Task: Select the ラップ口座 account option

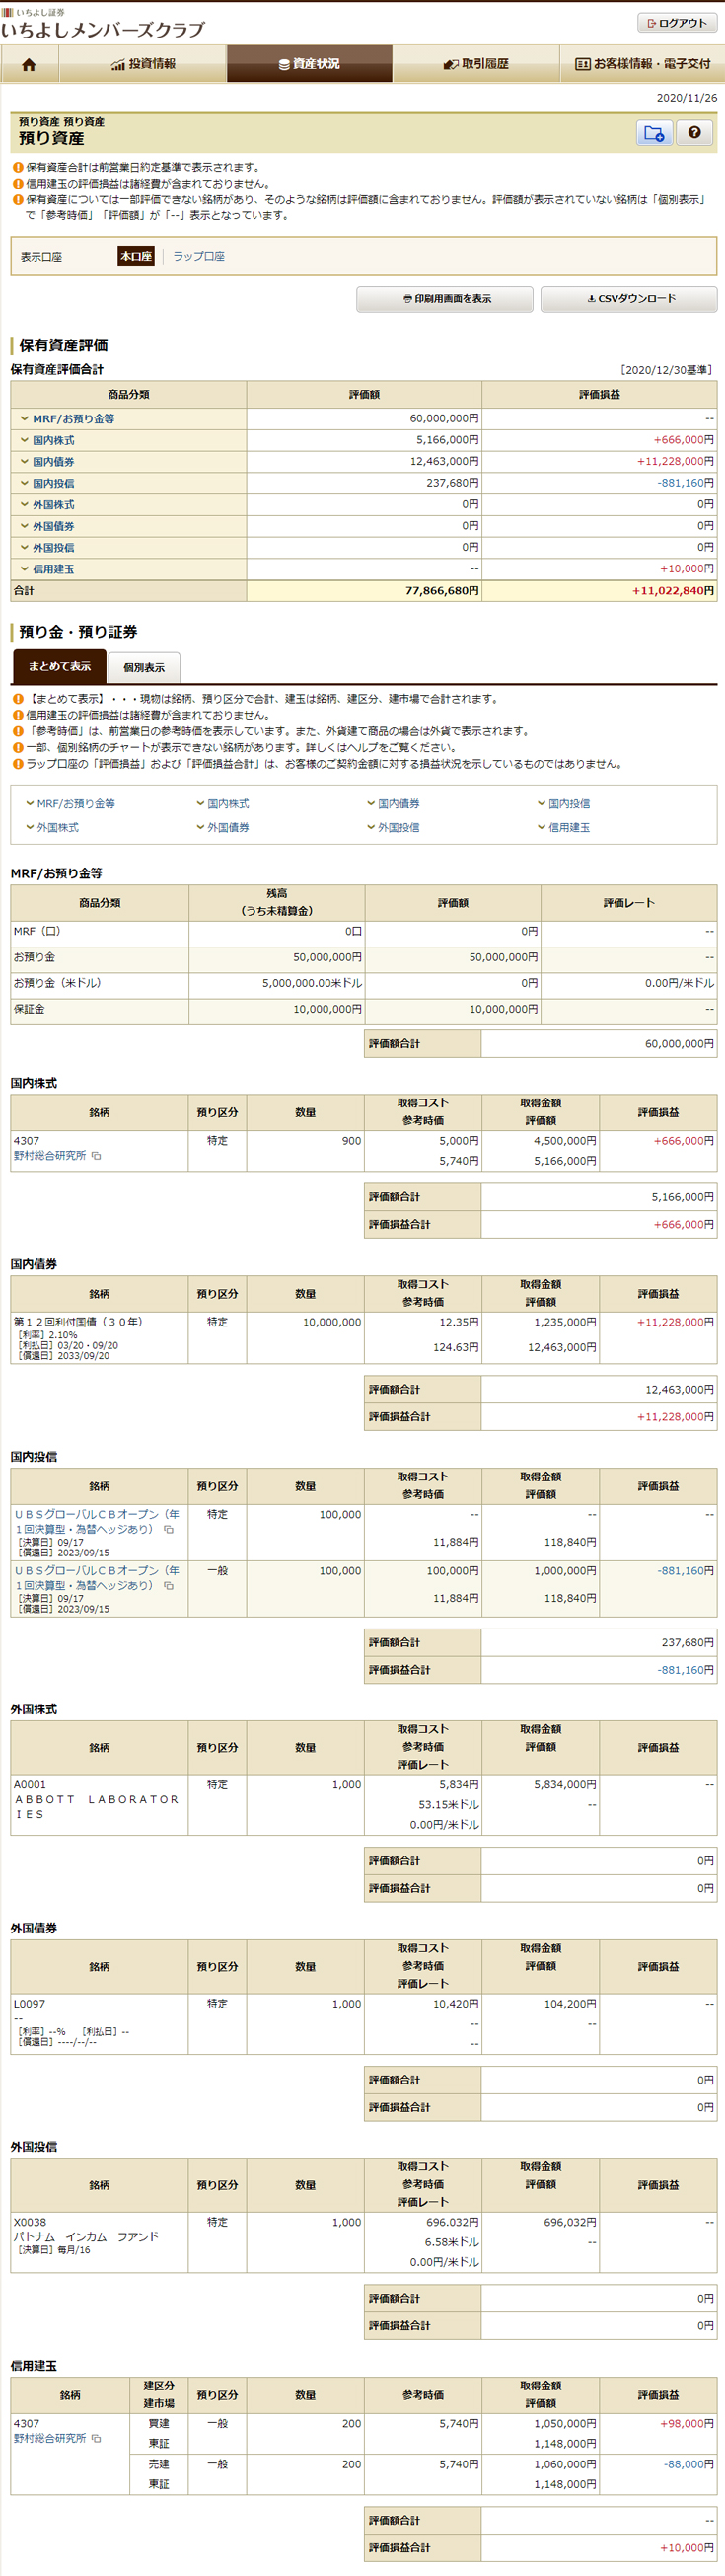Action: [199, 257]
